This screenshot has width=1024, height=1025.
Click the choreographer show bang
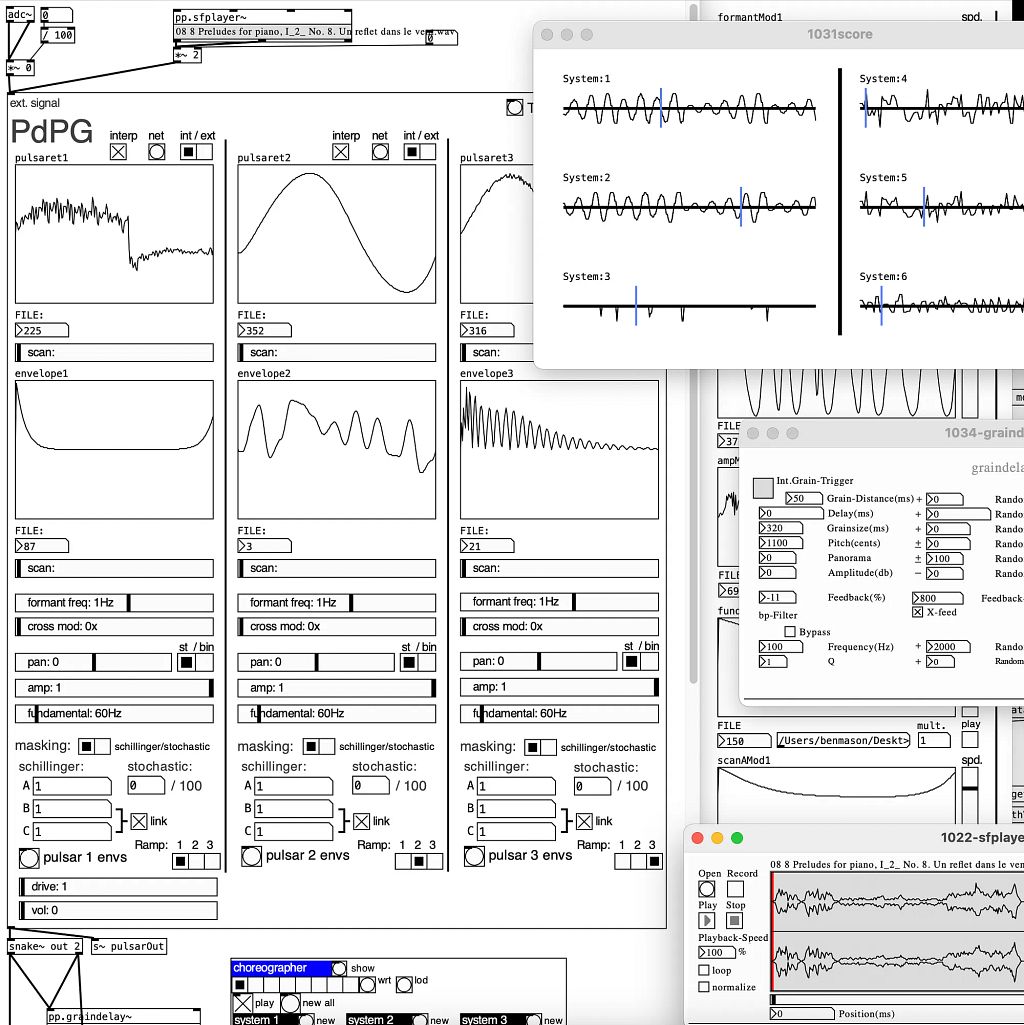tap(339, 968)
